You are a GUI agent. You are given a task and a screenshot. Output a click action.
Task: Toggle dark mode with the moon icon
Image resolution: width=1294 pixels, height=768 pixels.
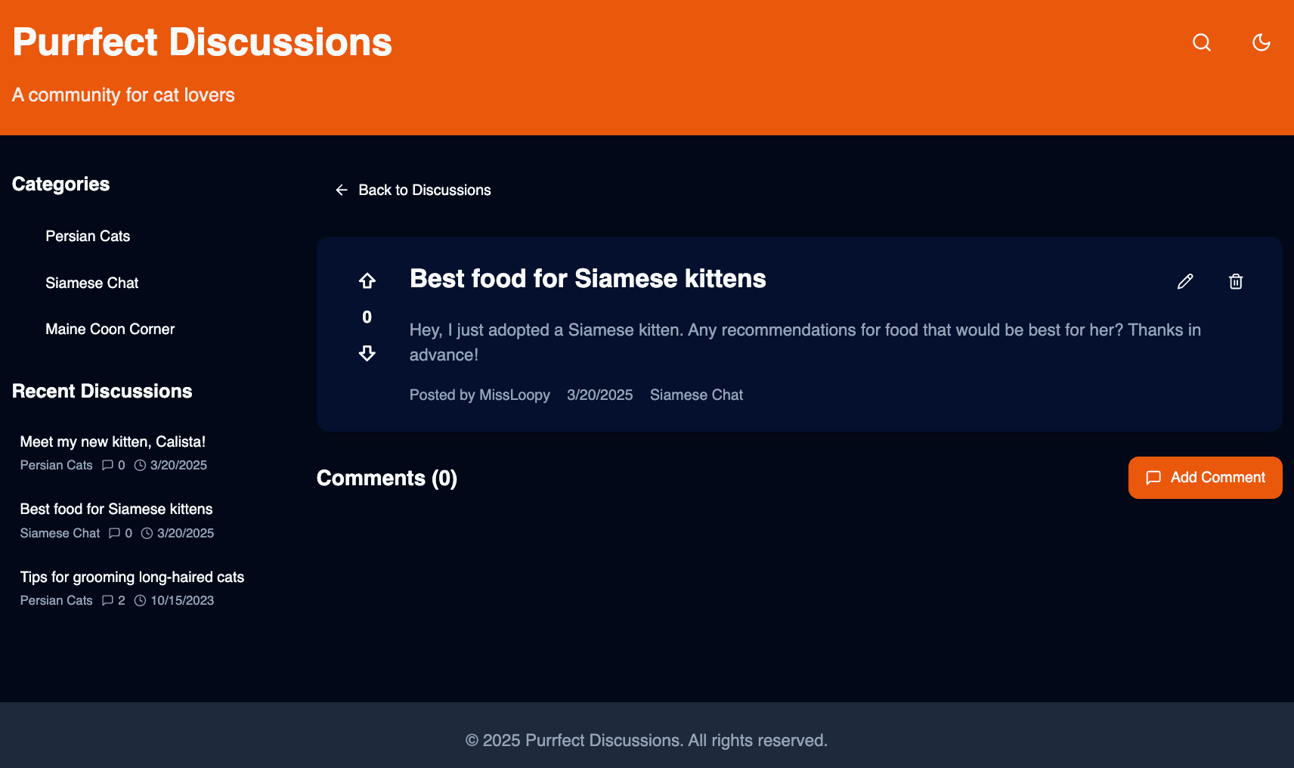[x=1261, y=42]
